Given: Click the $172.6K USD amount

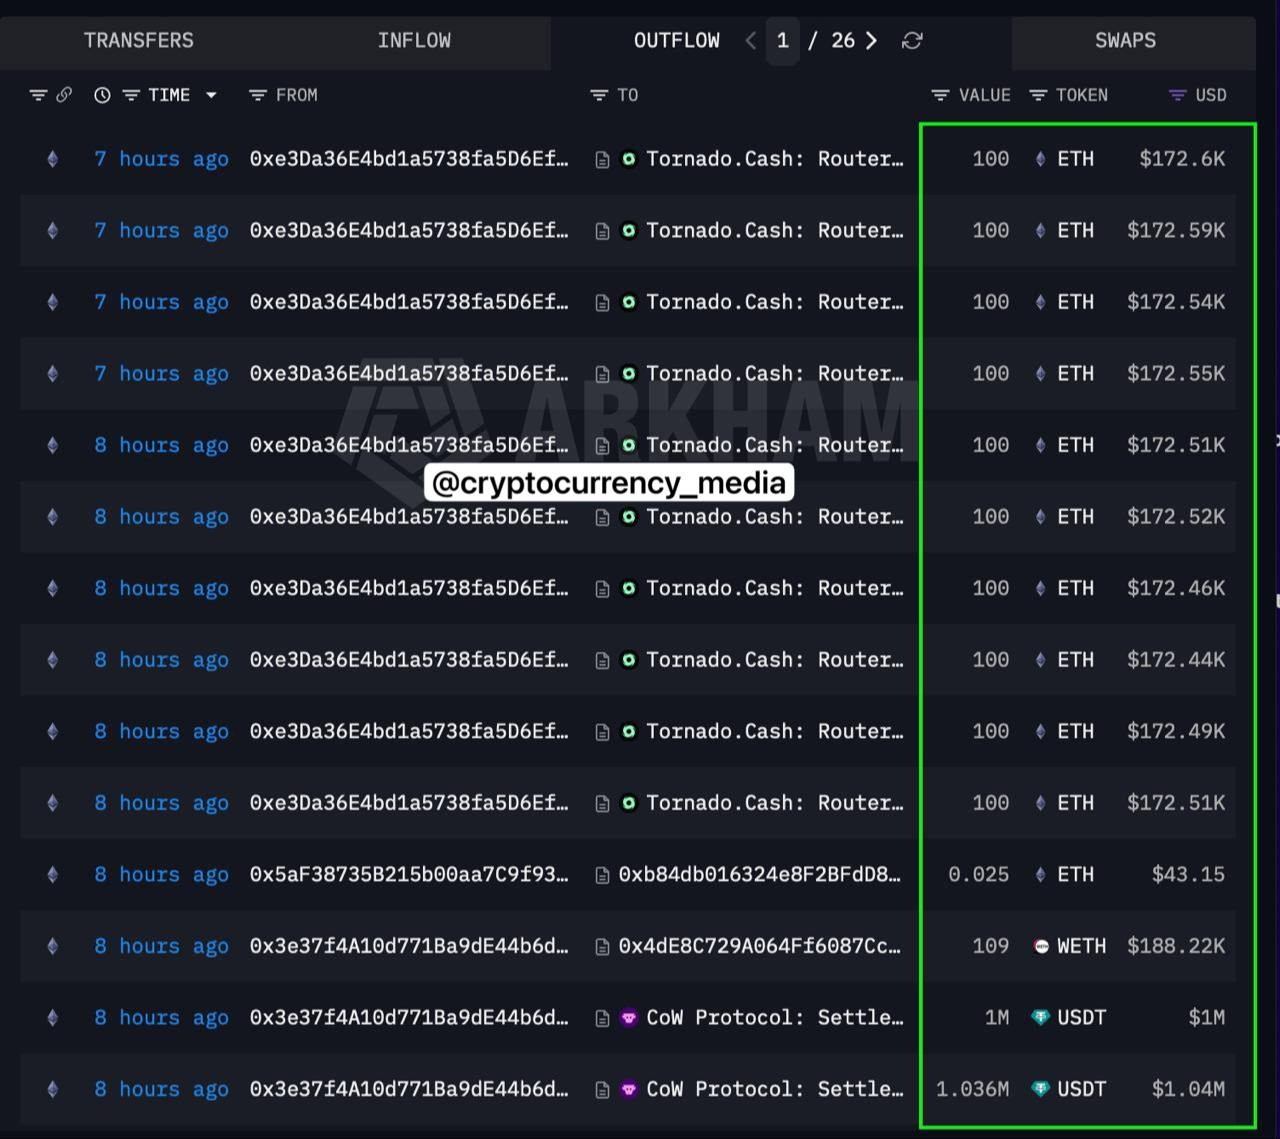Looking at the screenshot, I should [1182, 159].
